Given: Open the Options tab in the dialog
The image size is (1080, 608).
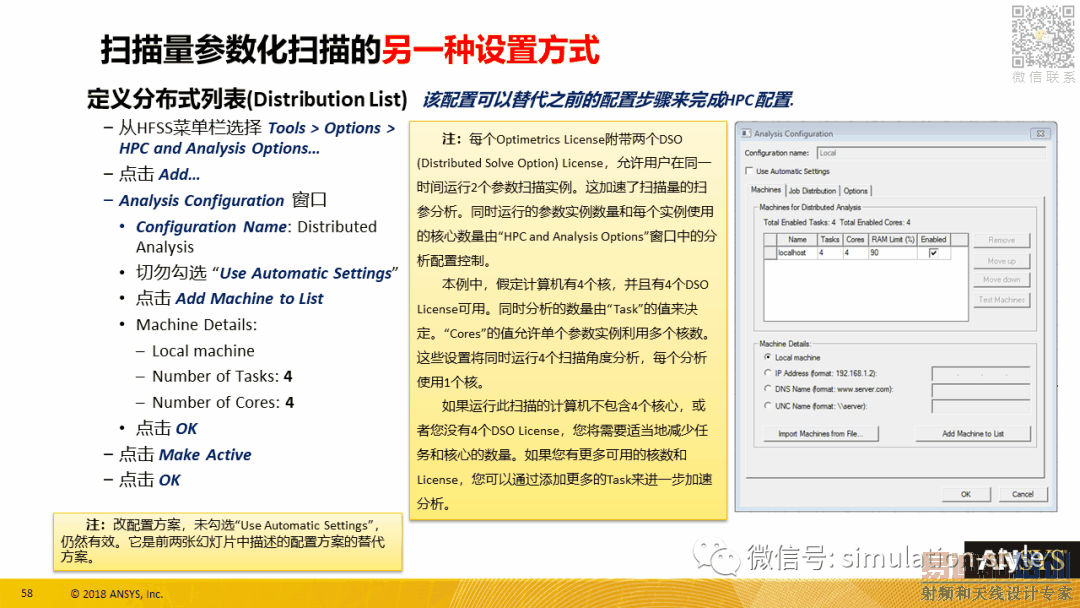Looking at the screenshot, I should tap(855, 191).
